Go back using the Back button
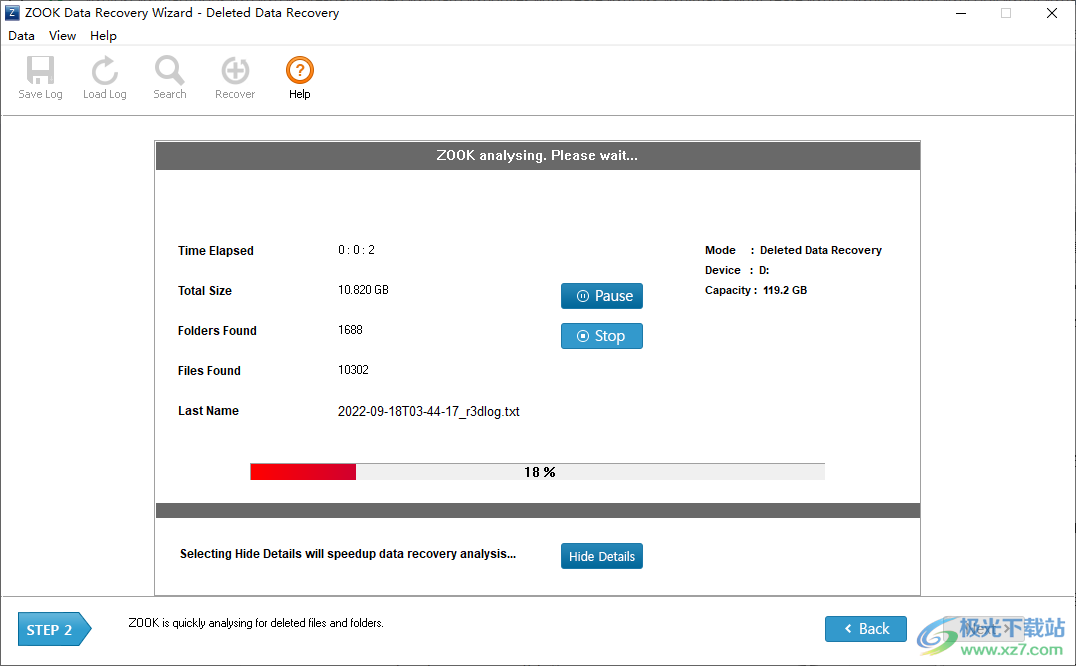This screenshot has height=666, width=1076. 865,628
